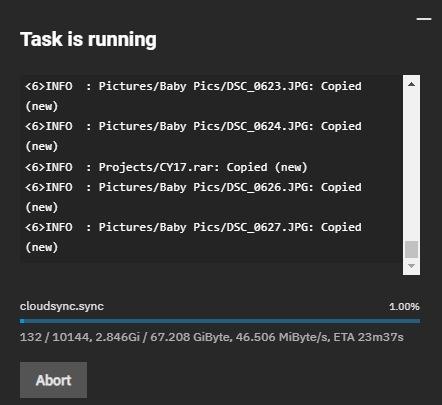Click the cloudsync.sync task label
Screen dimensions: 442x405
point(62,306)
